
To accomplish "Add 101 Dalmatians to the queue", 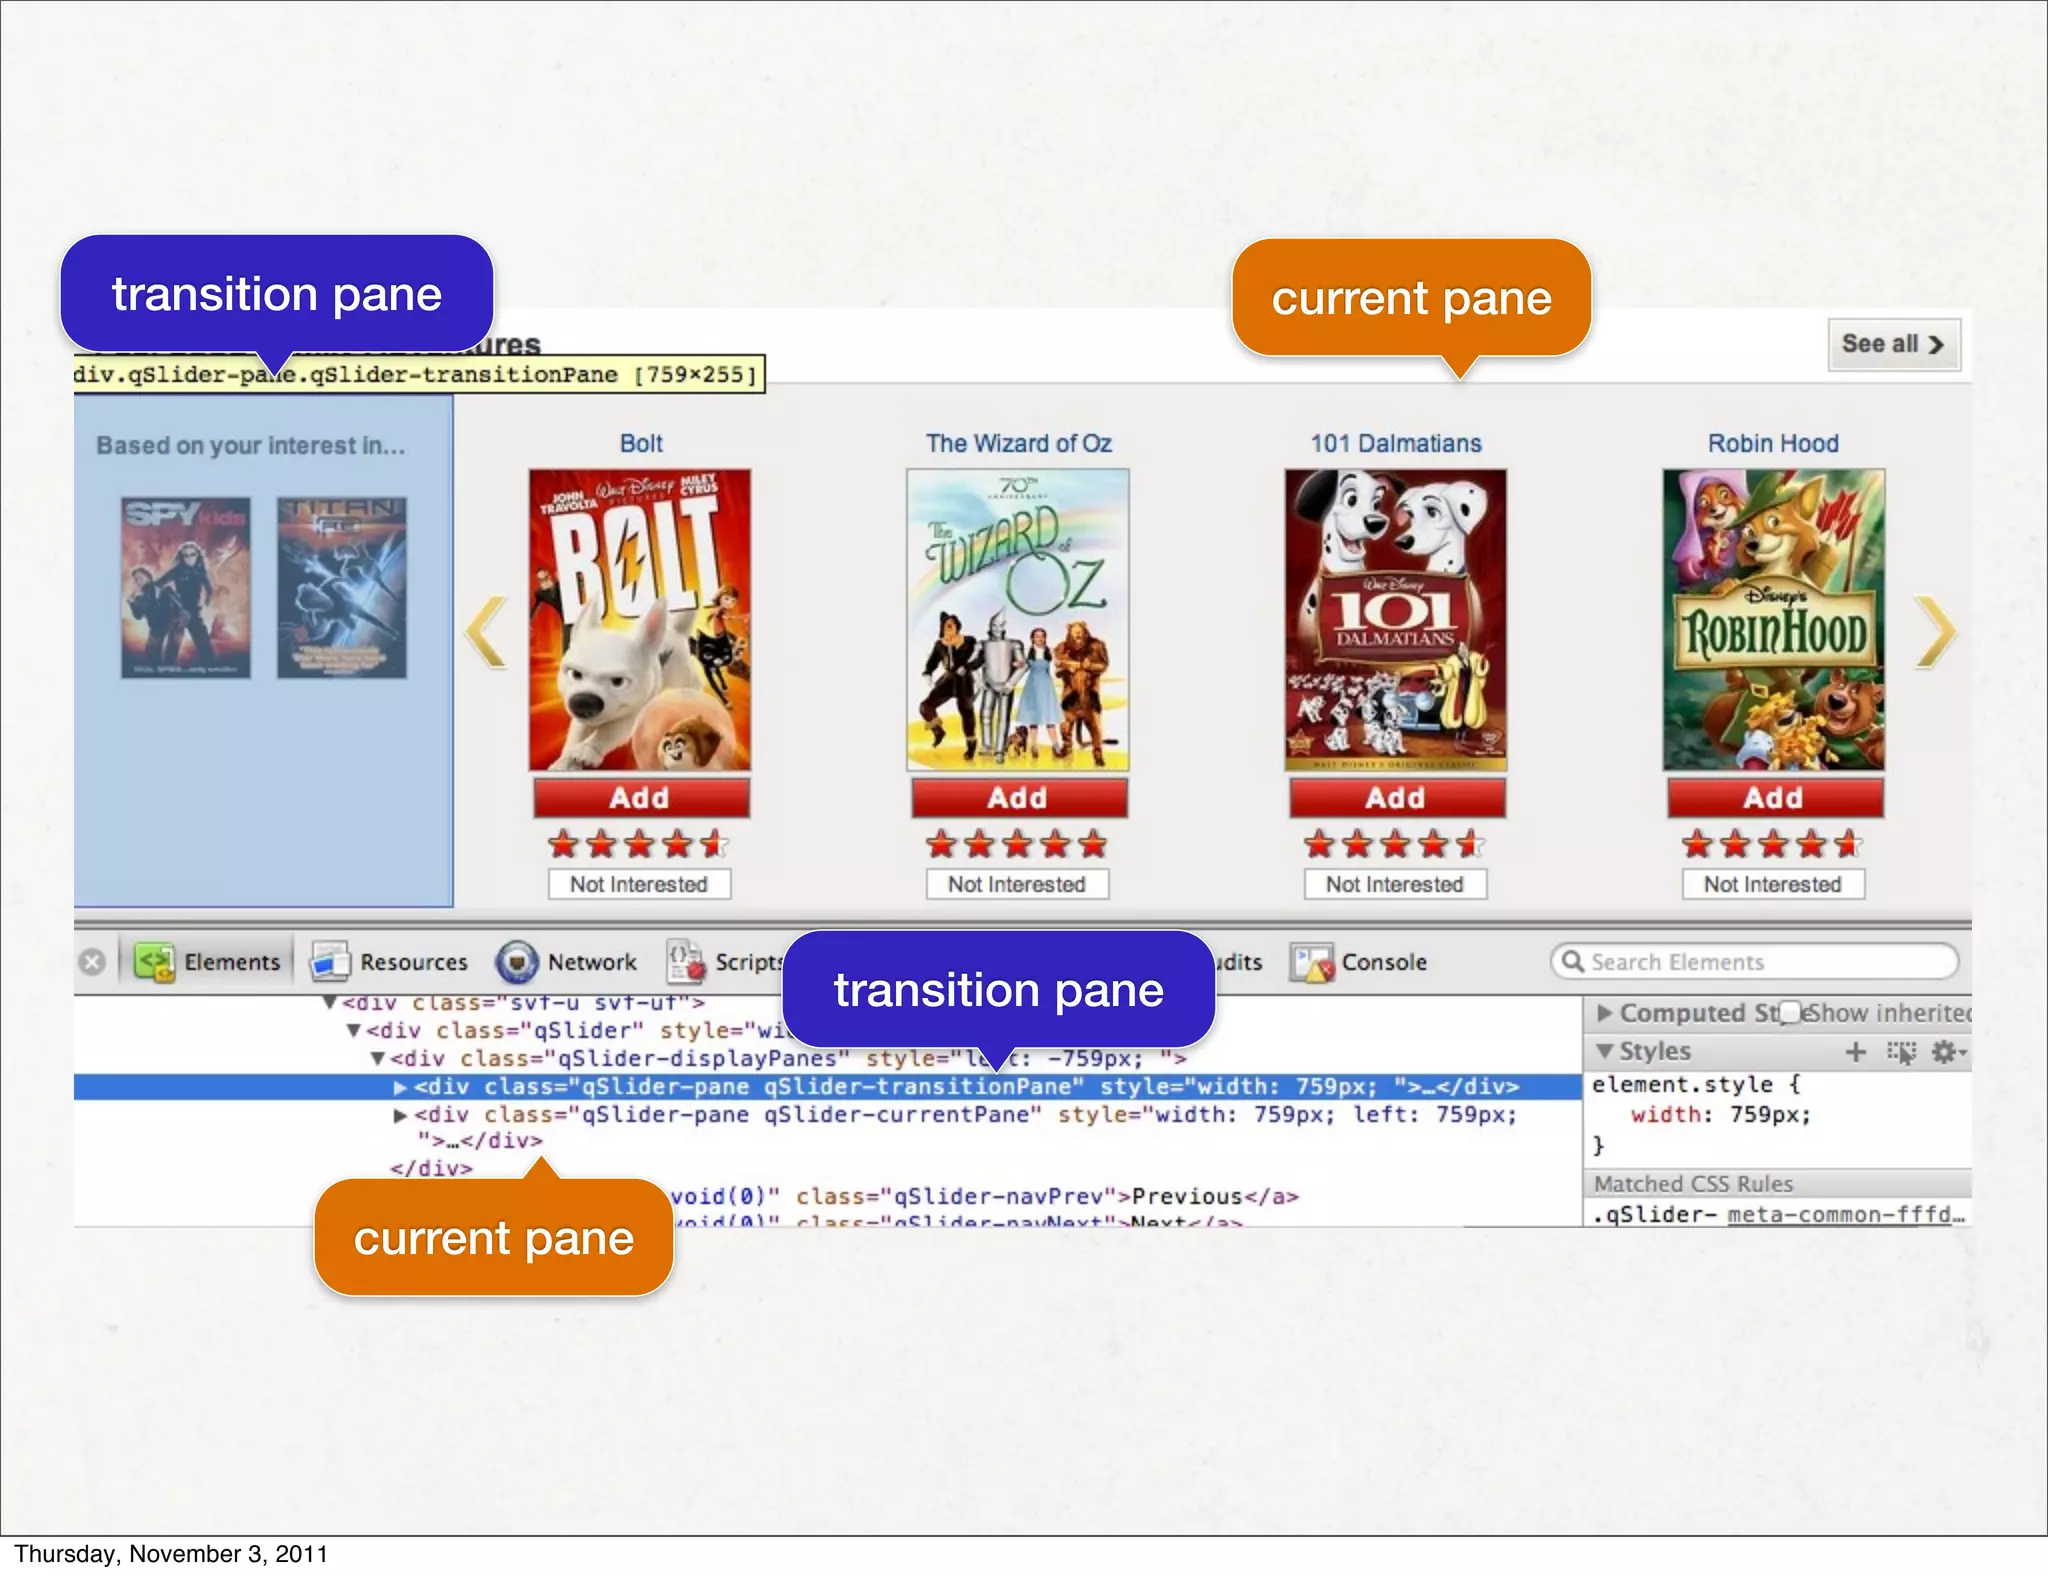I will [x=1396, y=798].
